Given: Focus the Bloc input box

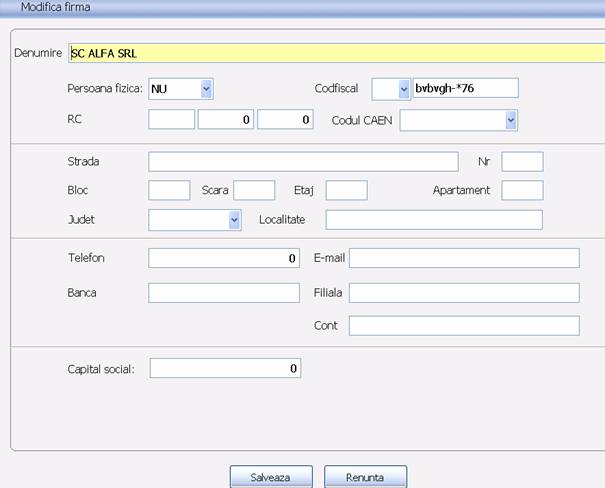Looking at the screenshot, I should point(169,190).
